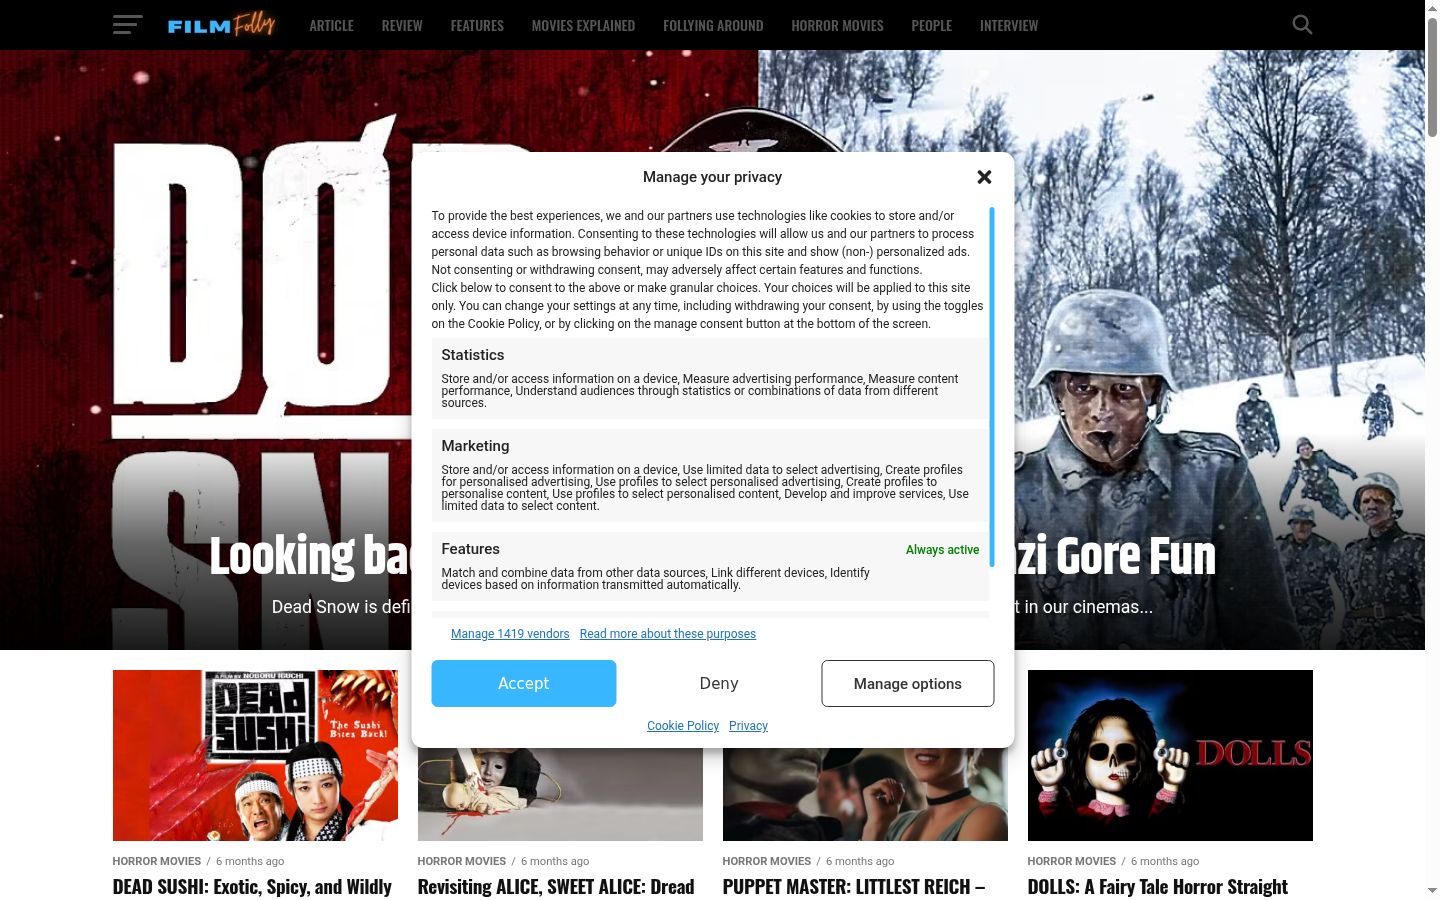Expand the Statistics consent category
Viewport: 1440px width, 900px height.
710,378
